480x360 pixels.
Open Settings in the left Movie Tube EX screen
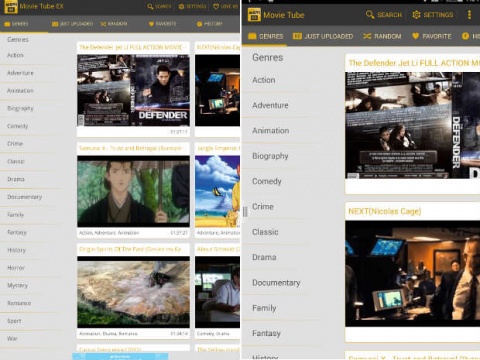point(192,6)
